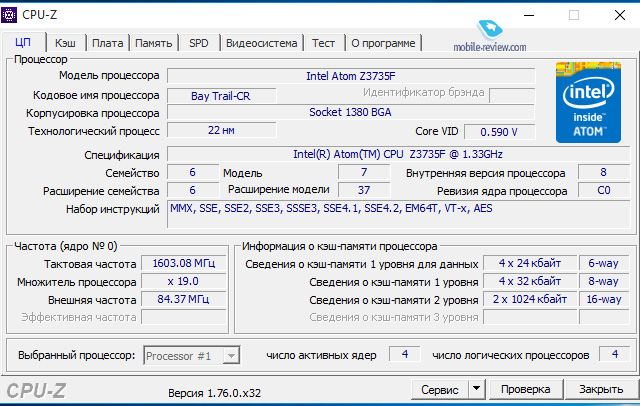Open the О программе tab
Image resolution: width=640 pixels, height=406 pixels.
pos(384,43)
